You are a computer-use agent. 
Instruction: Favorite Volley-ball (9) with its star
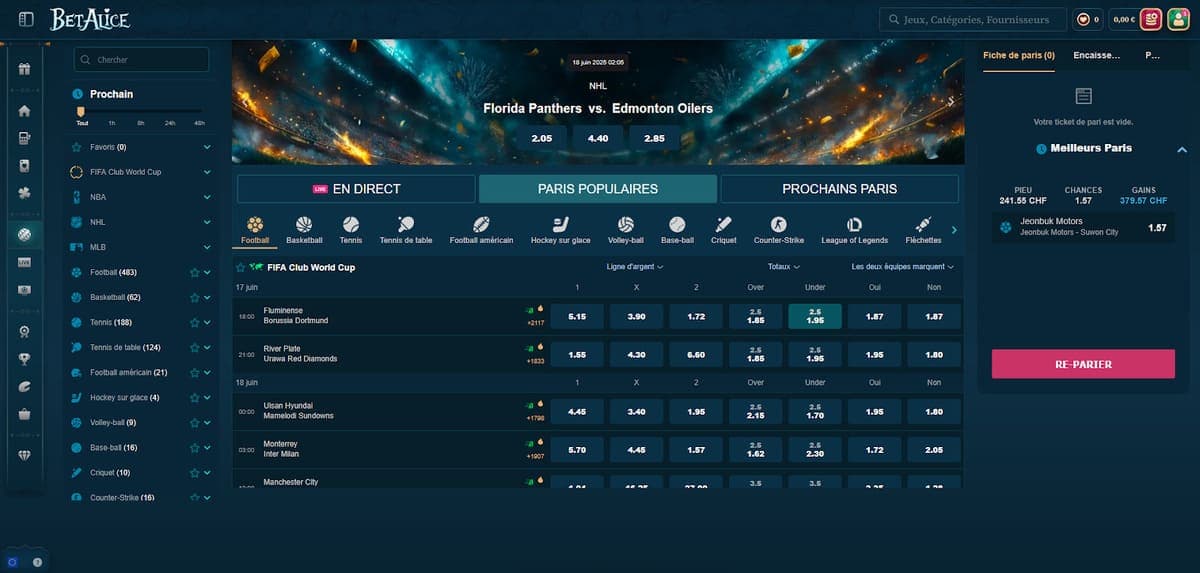[195, 422]
